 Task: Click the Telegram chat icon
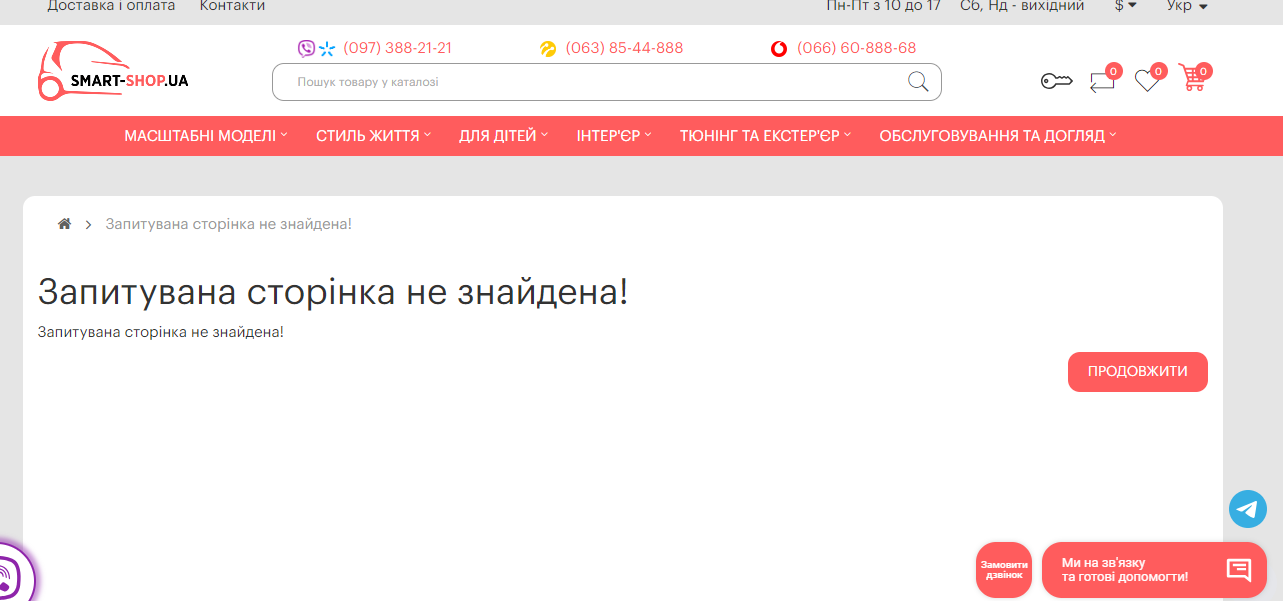pos(1247,509)
